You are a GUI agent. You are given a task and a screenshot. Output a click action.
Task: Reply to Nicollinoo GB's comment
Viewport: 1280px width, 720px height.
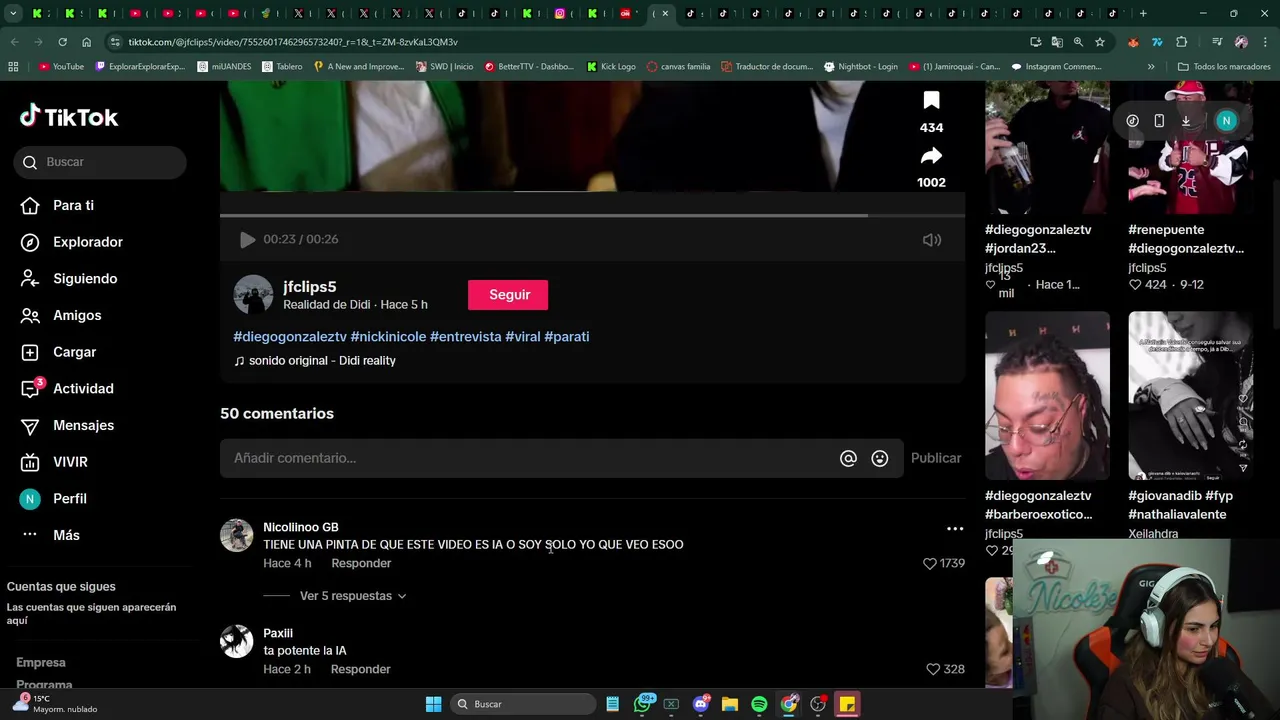click(x=361, y=564)
